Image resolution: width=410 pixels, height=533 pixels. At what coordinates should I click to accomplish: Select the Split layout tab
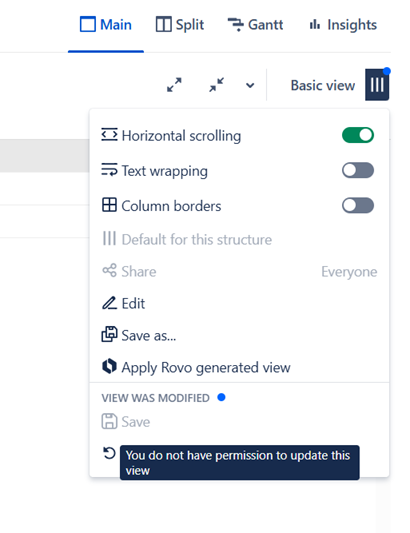[x=180, y=25]
